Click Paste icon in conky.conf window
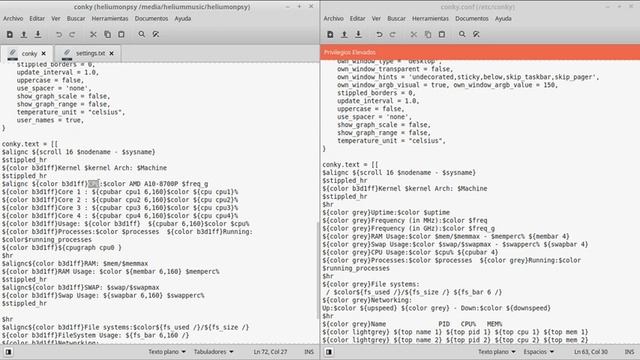This screenshot has width=640, height=360. [x=442, y=35]
